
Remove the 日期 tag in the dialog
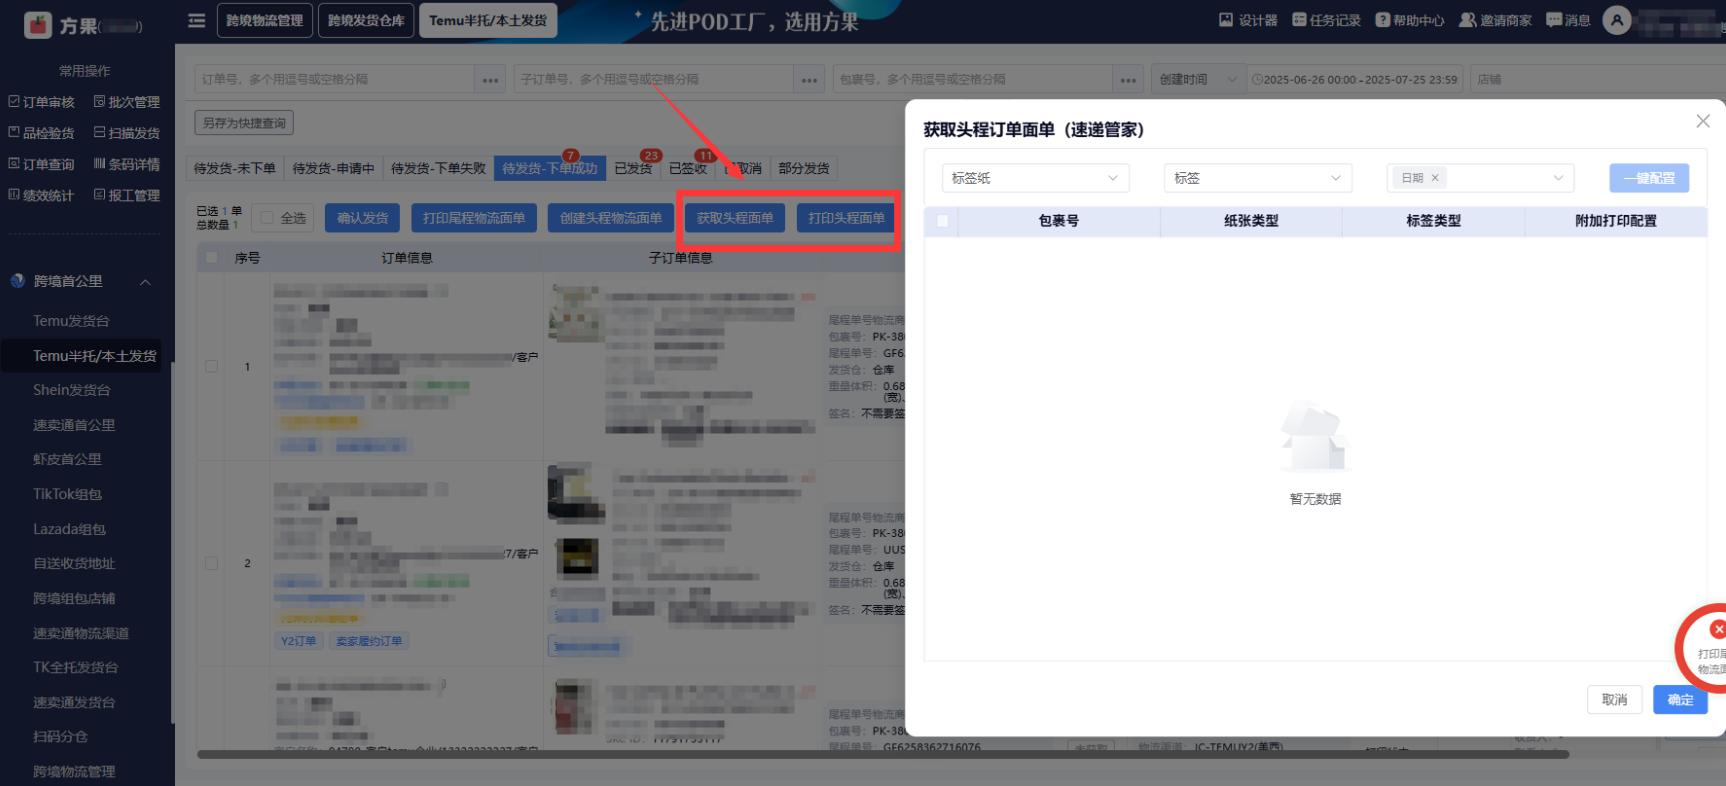(1435, 178)
